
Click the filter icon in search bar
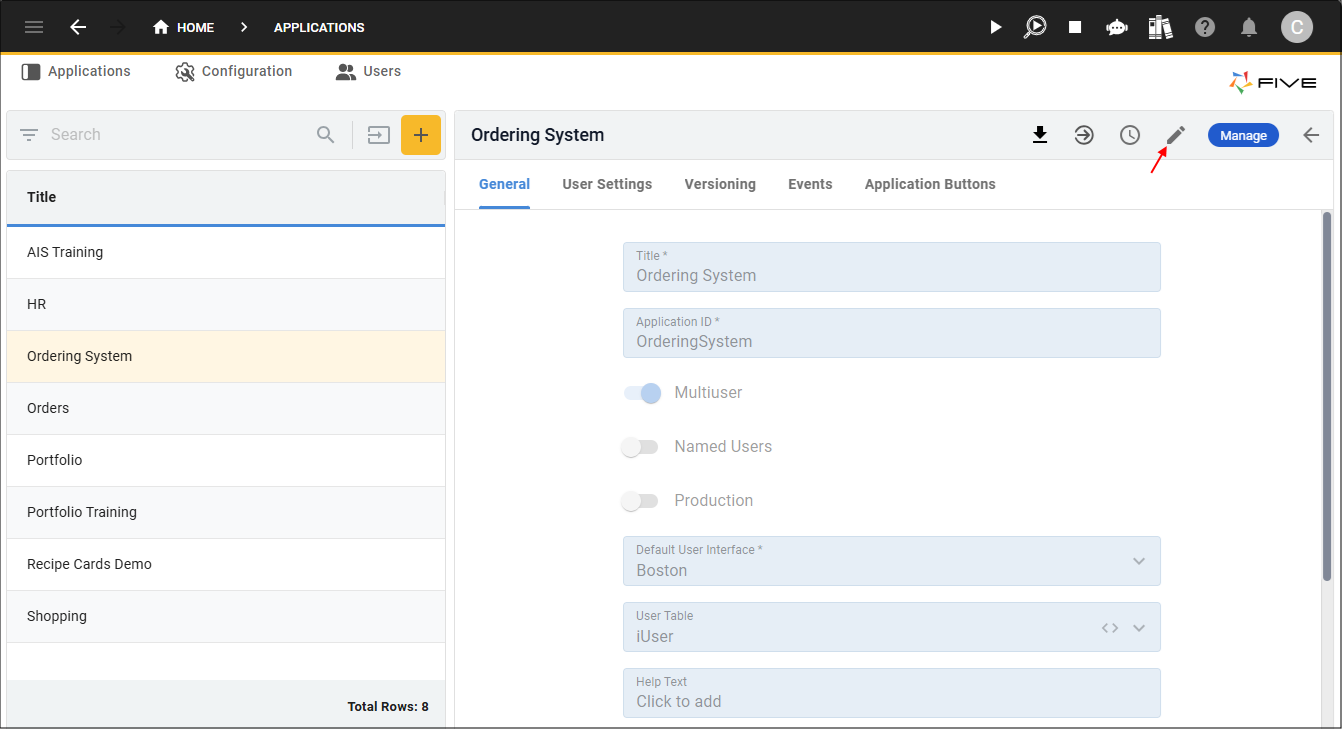click(29, 135)
